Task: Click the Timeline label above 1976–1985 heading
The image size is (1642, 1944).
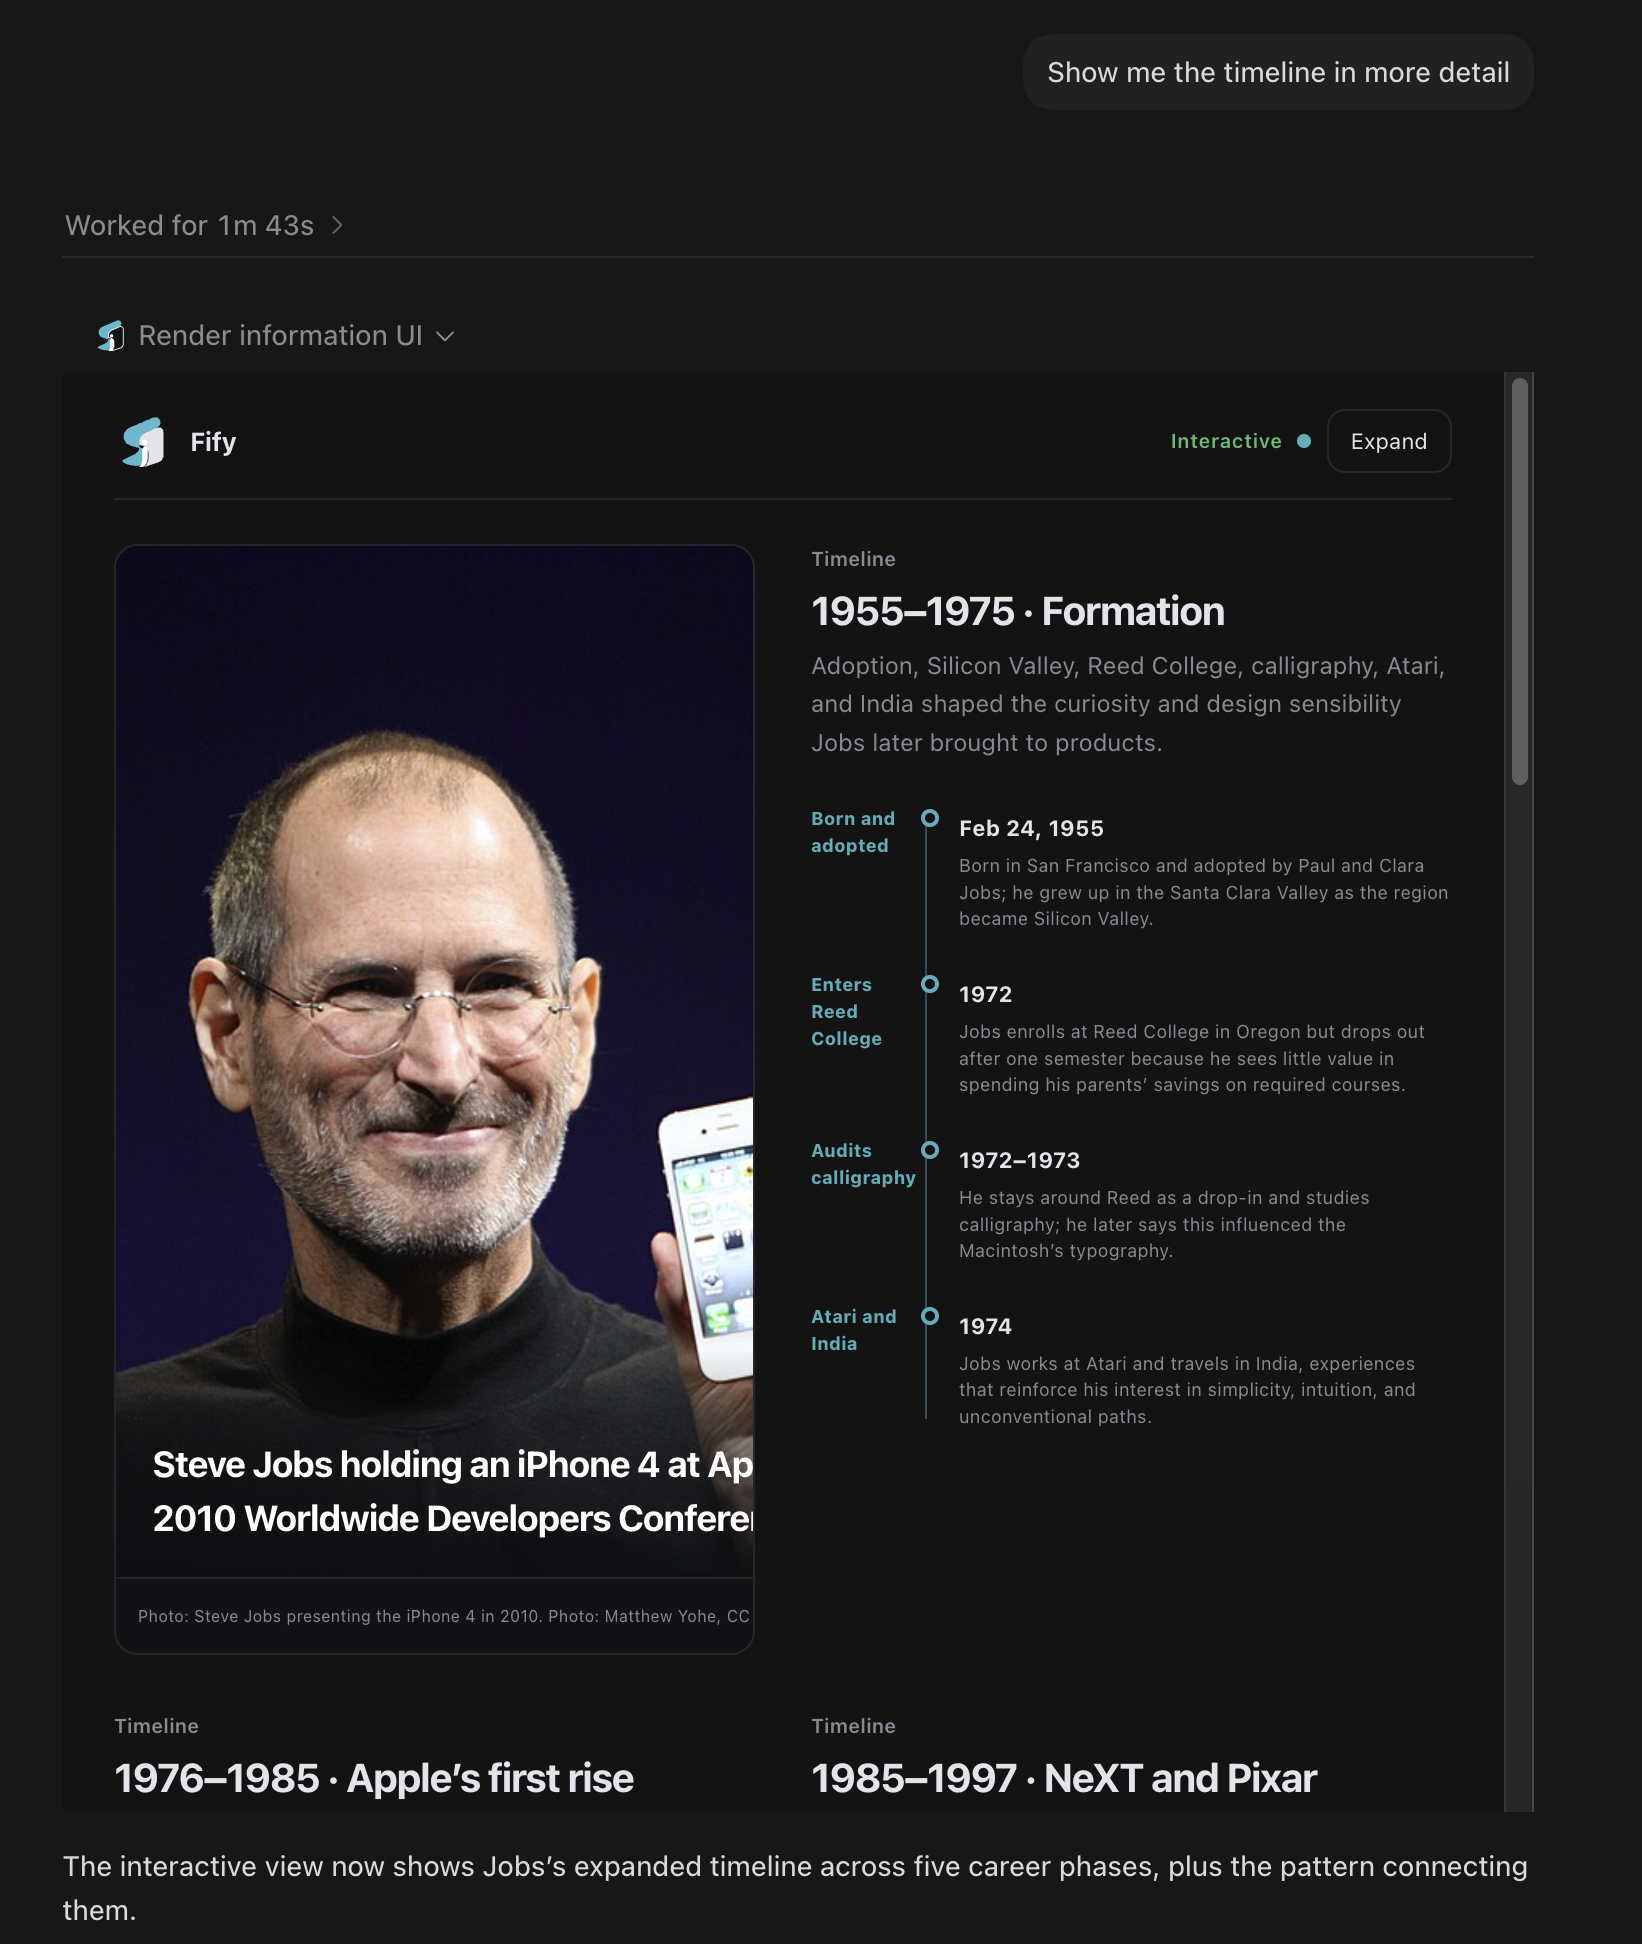Action: [x=156, y=1727]
